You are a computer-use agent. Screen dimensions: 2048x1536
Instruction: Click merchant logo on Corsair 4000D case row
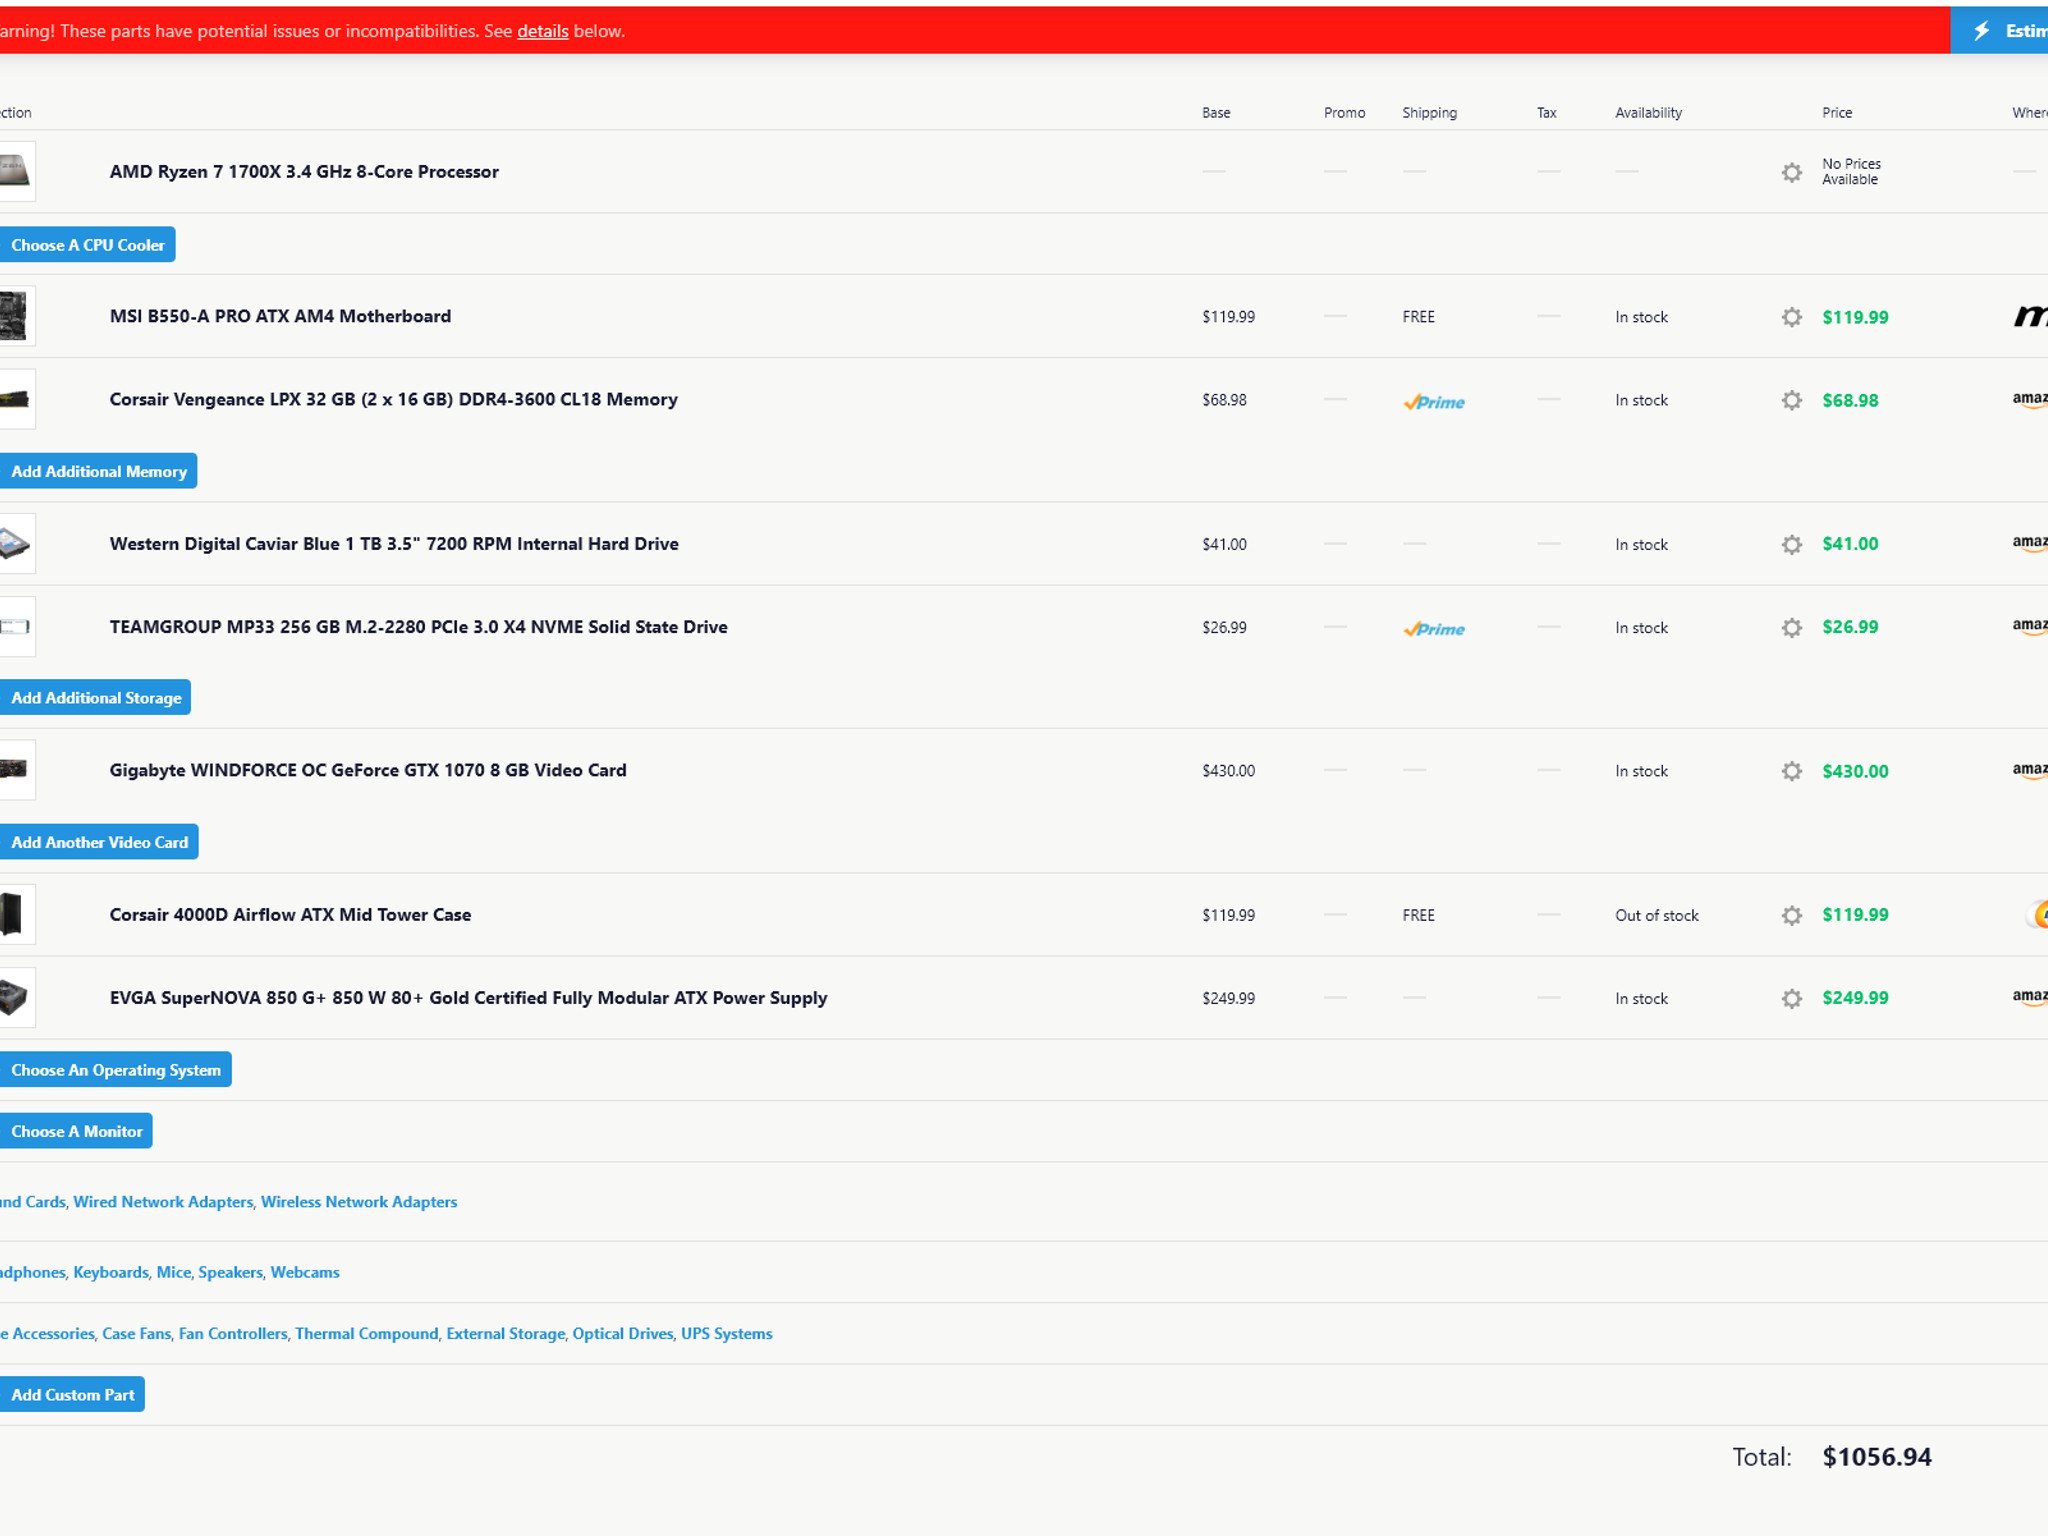2038,914
